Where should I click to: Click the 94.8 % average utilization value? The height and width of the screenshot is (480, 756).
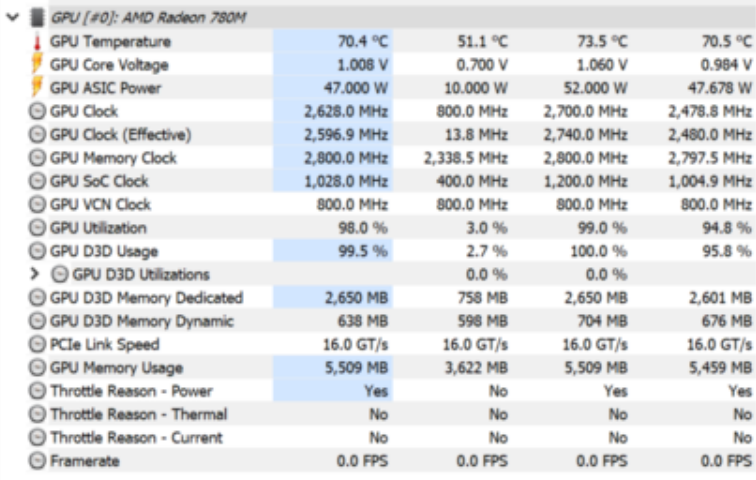[727, 228]
